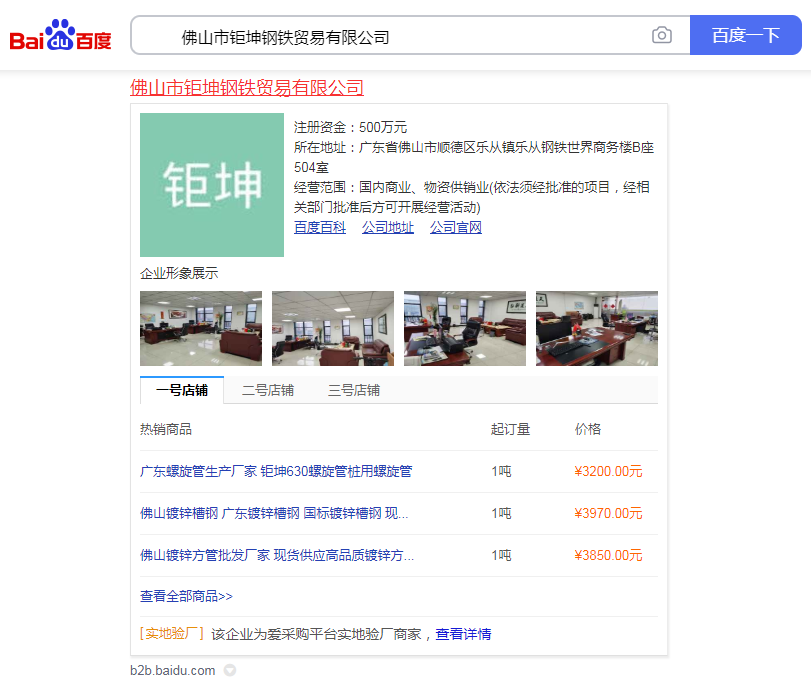Click the 百度一下 search button

745,35
